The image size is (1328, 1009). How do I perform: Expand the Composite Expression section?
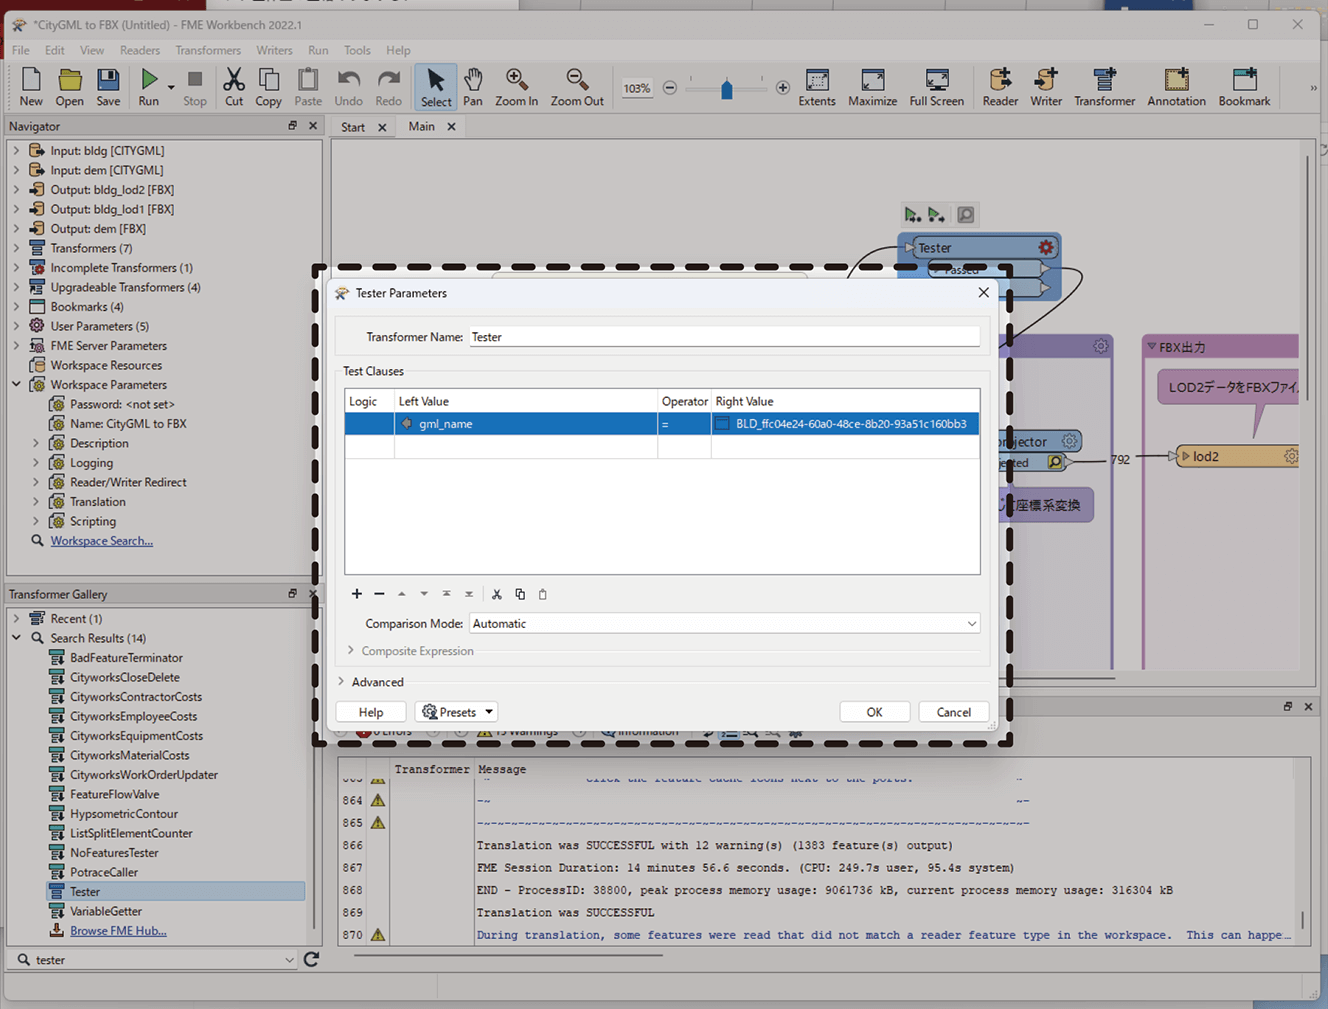[351, 651]
